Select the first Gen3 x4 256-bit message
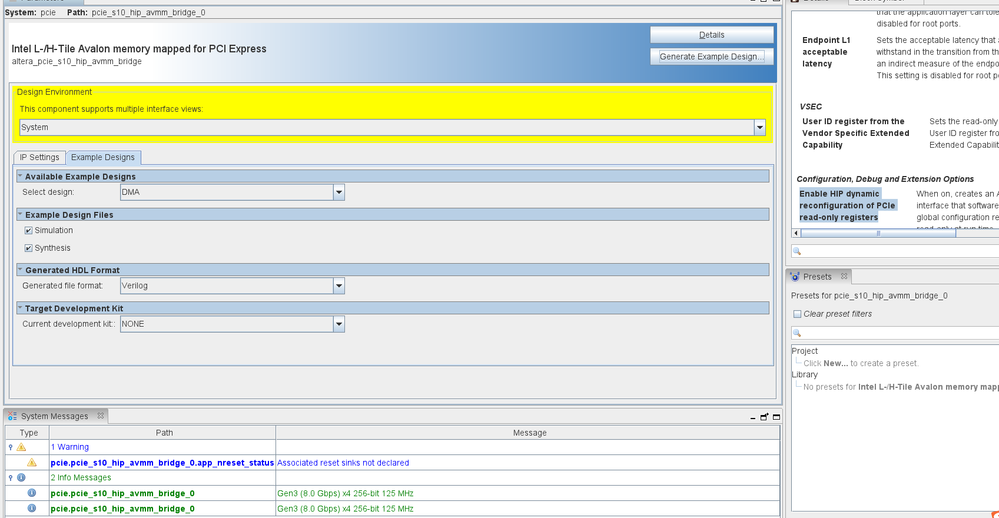This screenshot has height=518, width=999. 345,493
